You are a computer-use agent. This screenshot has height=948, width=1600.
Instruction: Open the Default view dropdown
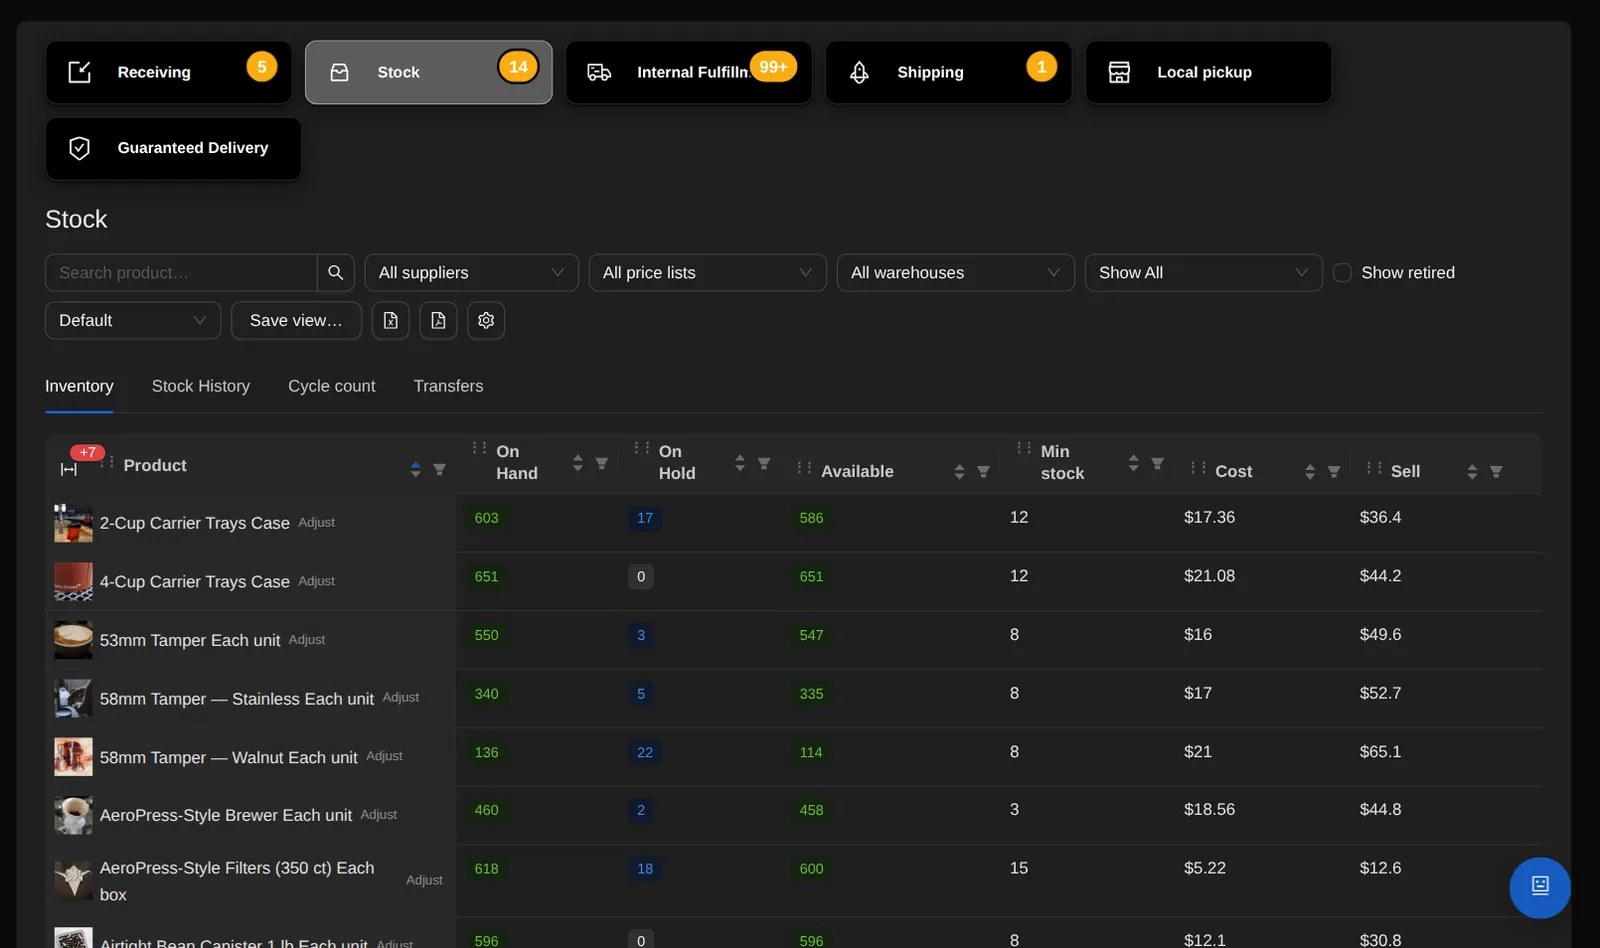point(133,321)
